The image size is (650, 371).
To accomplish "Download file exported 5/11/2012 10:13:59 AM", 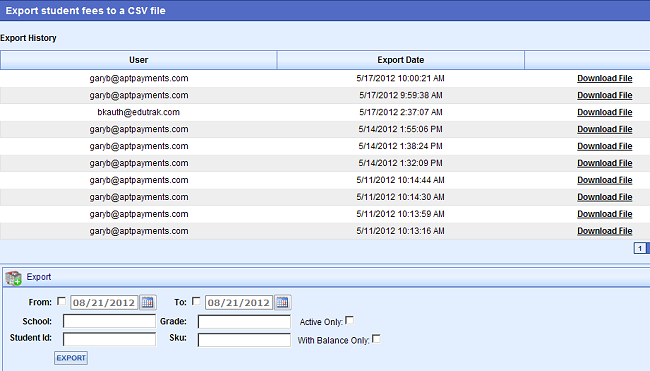I will pyautogui.click(x=604, y=214).
